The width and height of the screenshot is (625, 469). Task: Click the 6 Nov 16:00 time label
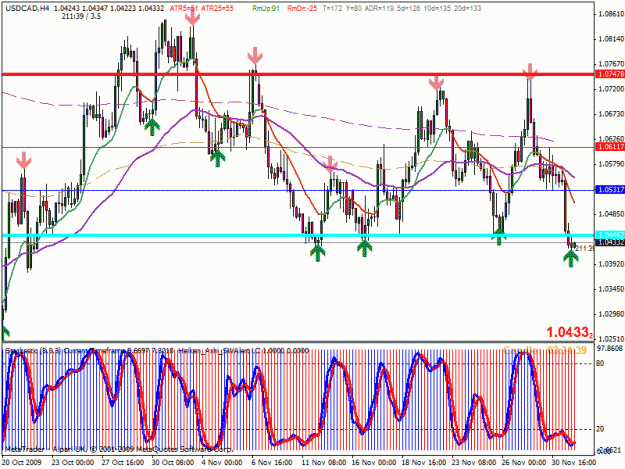click(272, 463)
